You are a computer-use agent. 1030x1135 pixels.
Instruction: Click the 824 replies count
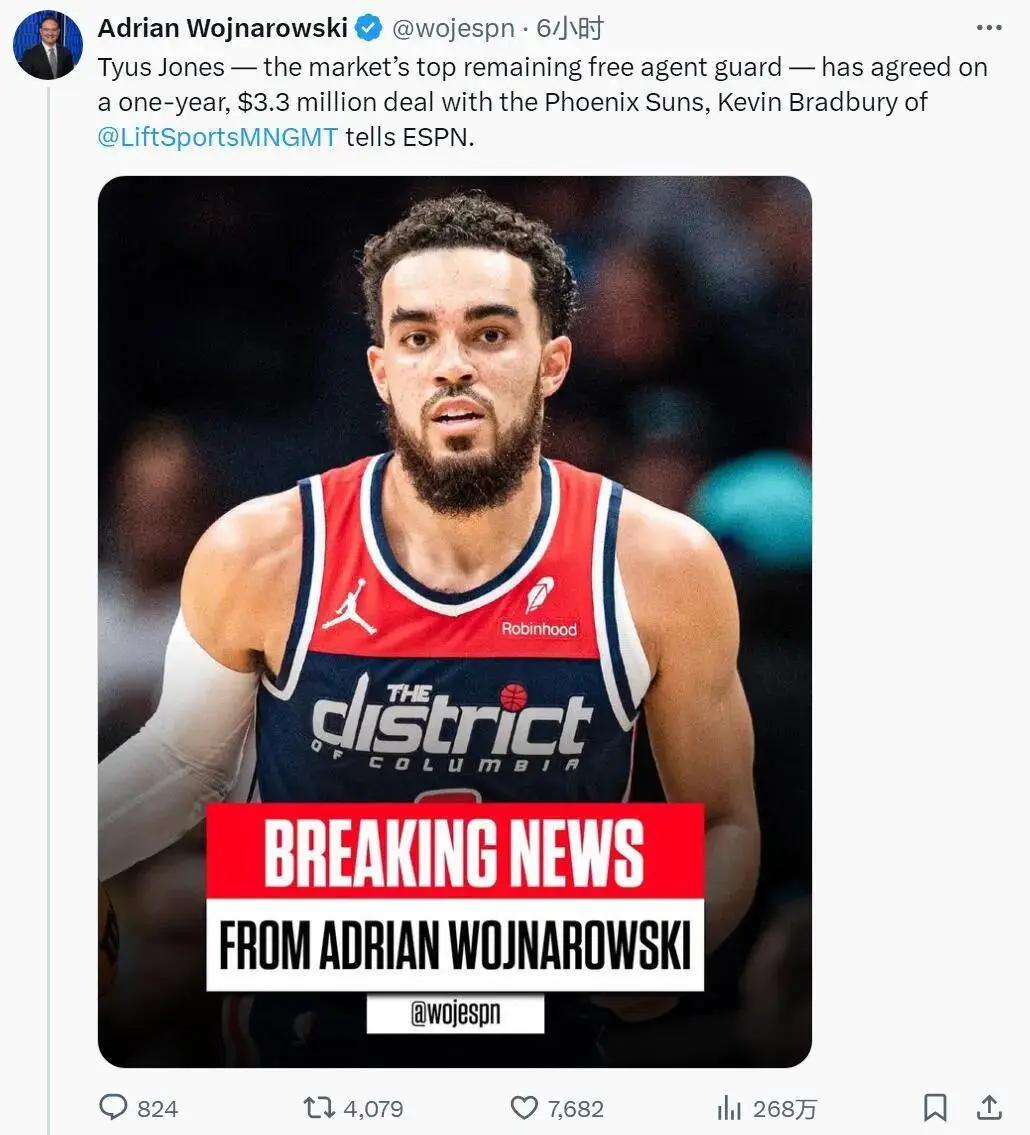coord(157,1109)
